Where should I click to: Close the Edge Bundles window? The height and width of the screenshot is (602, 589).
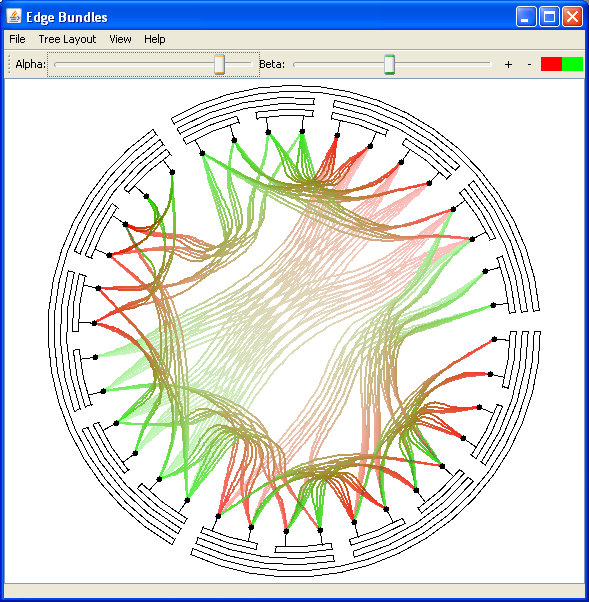[x=572, y=17]
